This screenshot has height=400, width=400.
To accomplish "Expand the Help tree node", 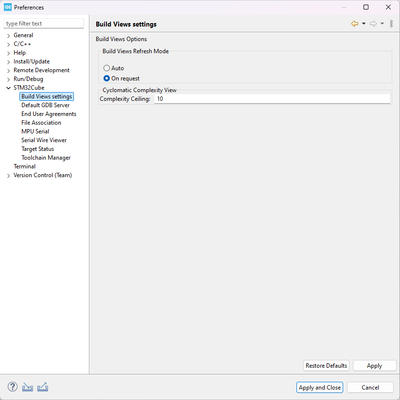I will (x=8, y=53).
